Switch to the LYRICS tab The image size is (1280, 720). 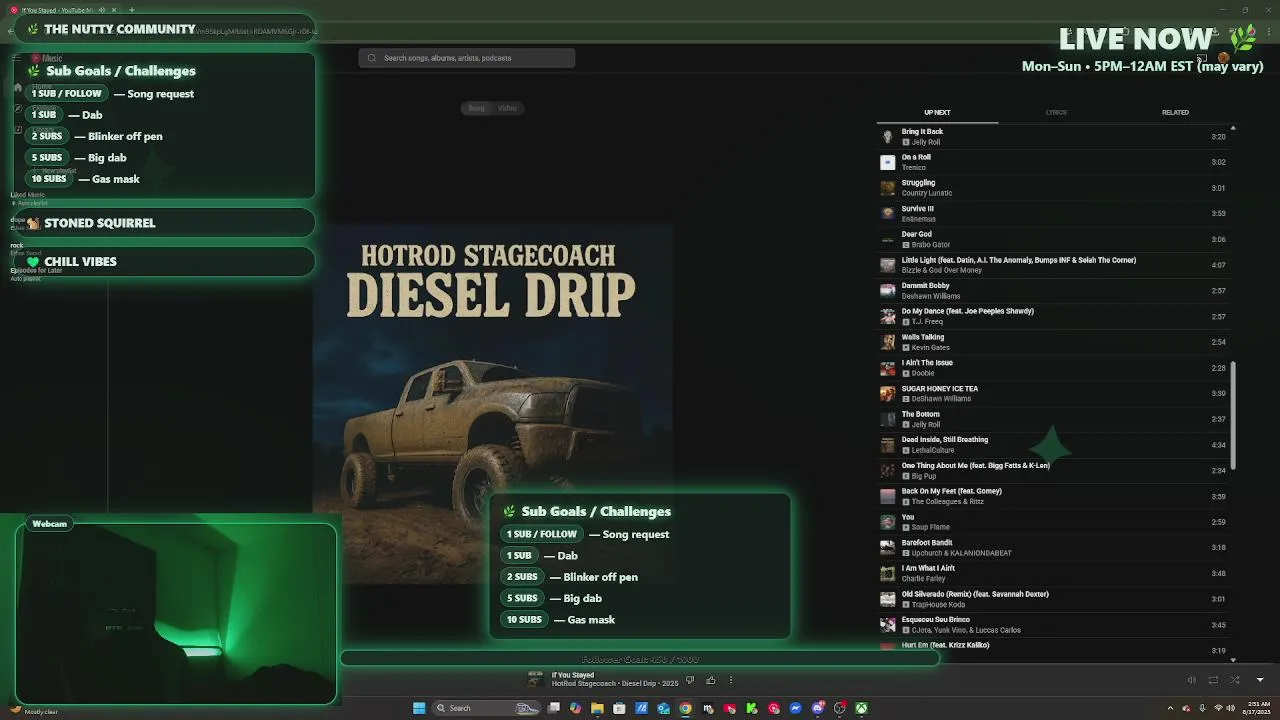[x=1056, y=113]
